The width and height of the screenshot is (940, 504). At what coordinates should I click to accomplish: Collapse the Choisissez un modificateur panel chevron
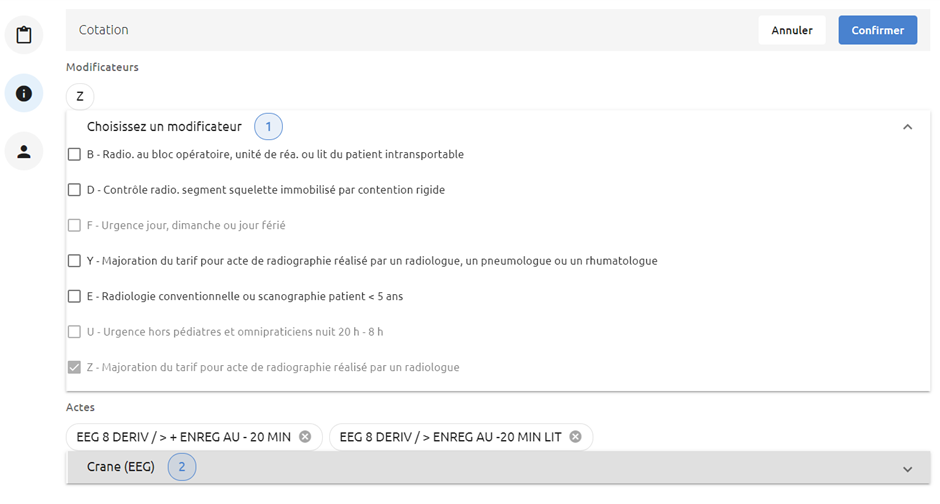908,127
